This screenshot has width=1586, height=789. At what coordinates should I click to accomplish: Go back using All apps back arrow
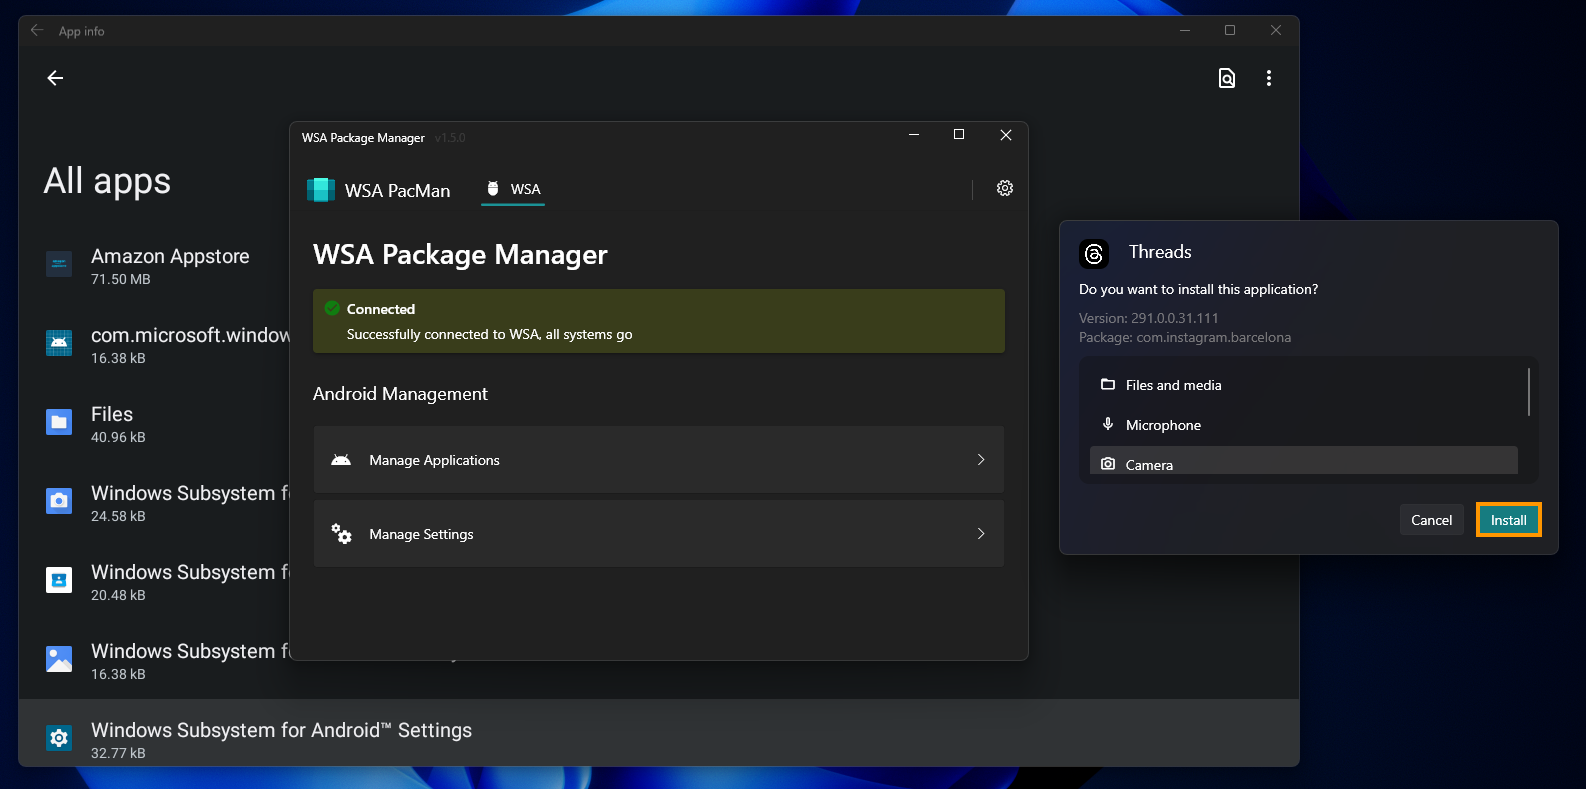(x=55, y=78)
